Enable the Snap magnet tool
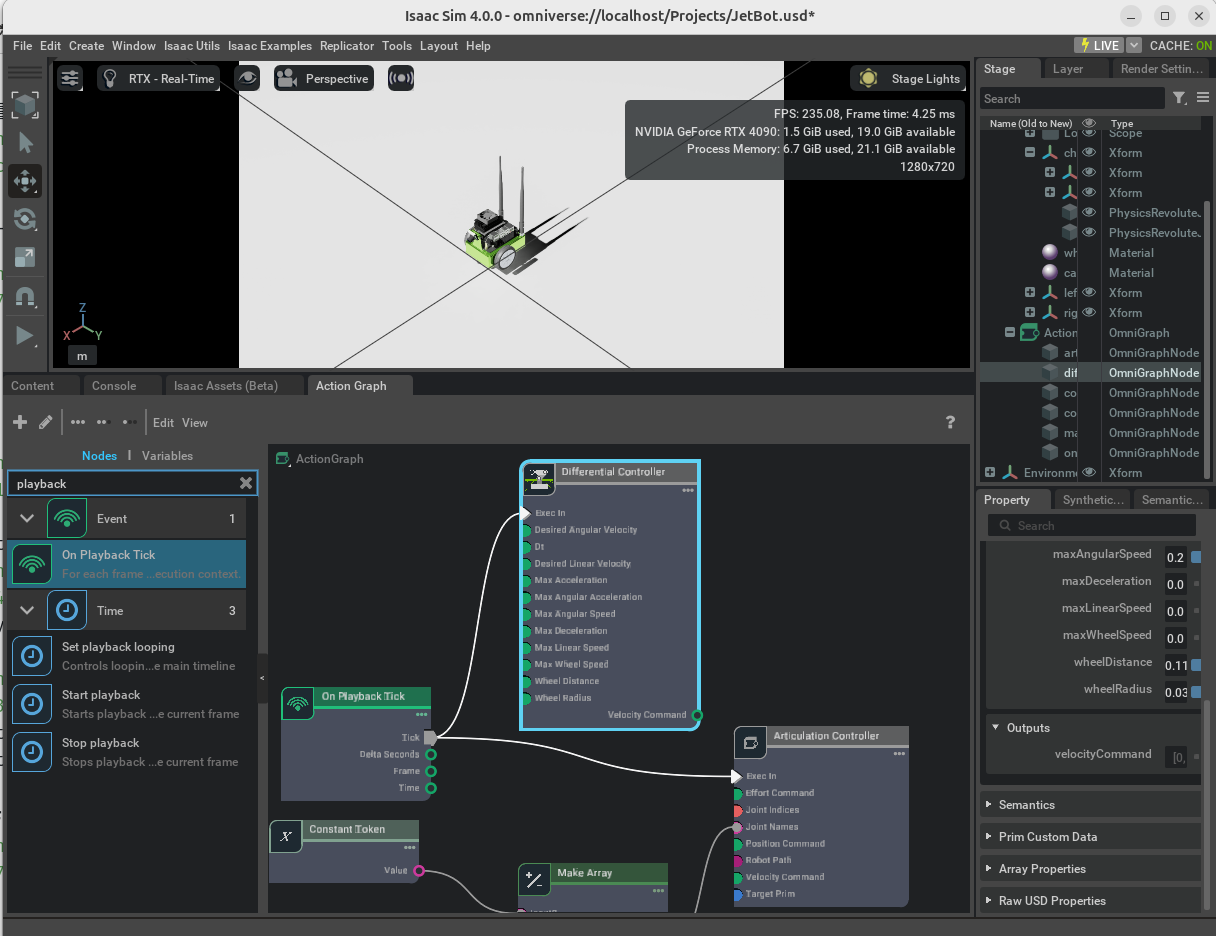The image size is (1216, 936). click(25, 296)
